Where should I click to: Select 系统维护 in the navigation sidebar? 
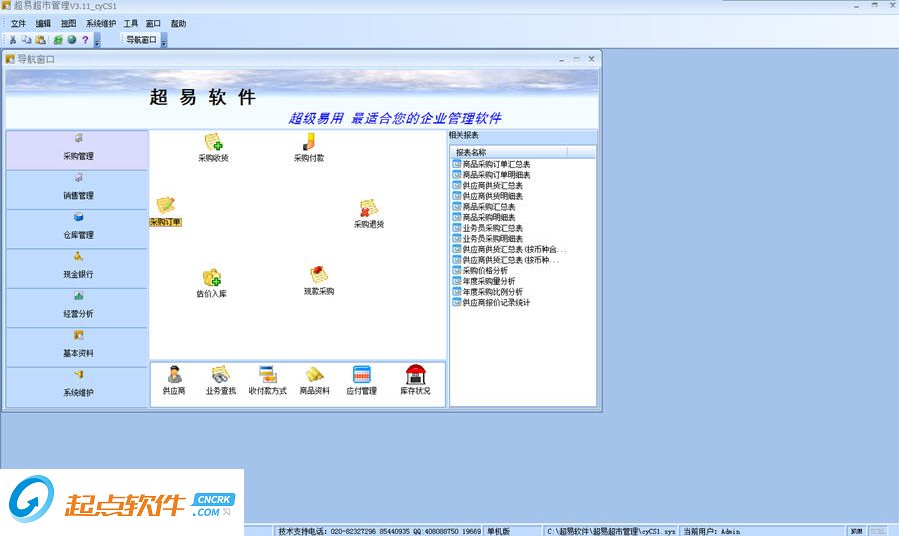77,388
